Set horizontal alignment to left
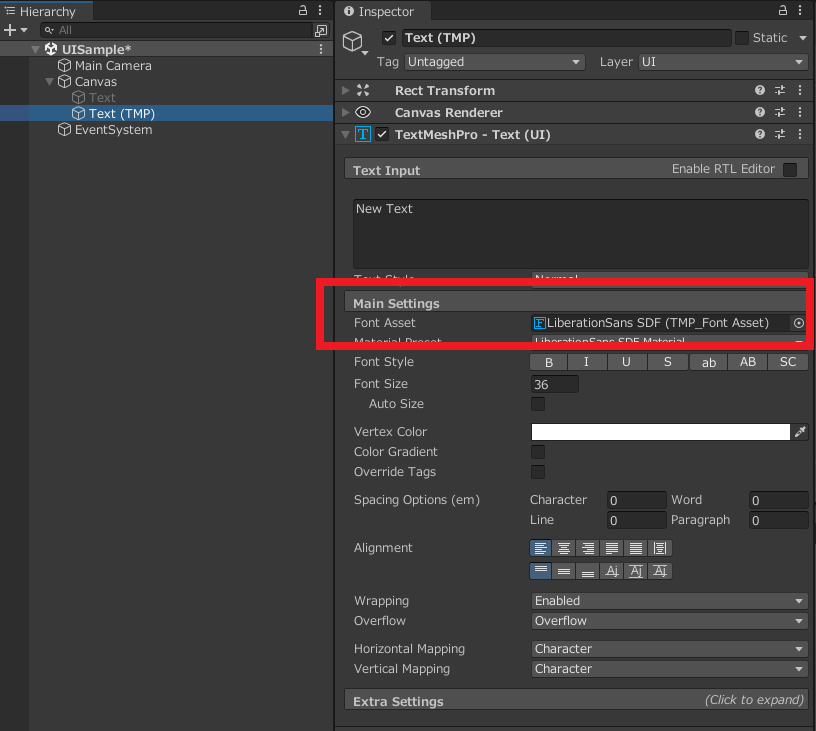 click(x=541, y=548)
